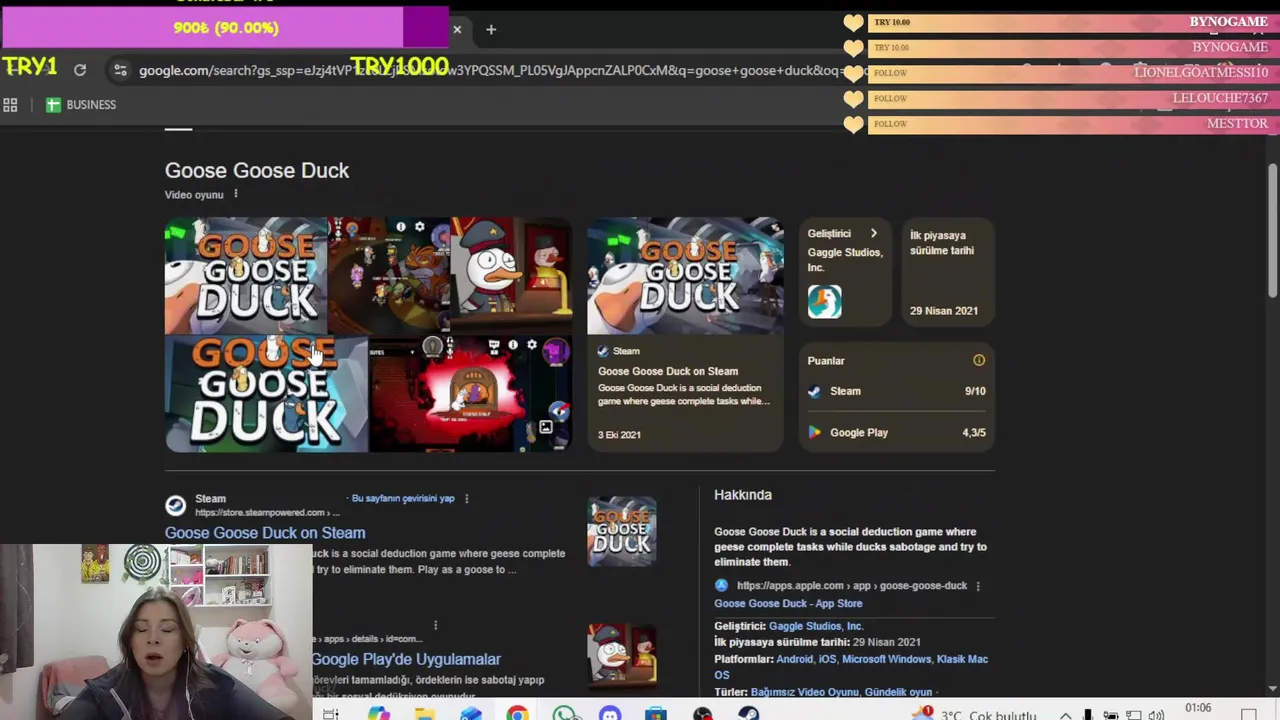Open the top-left Goose Goose Duck image
The image size is (1280, 720).
246,275
